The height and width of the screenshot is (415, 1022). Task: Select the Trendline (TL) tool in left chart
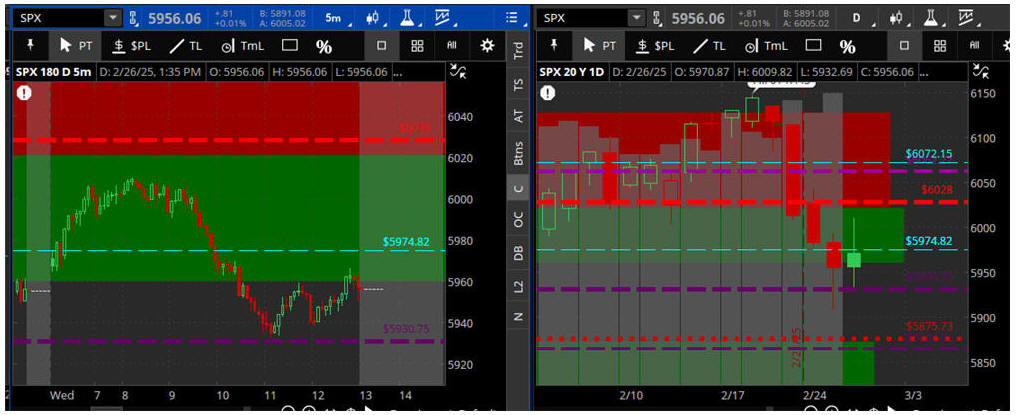click(x=183, y=45)
